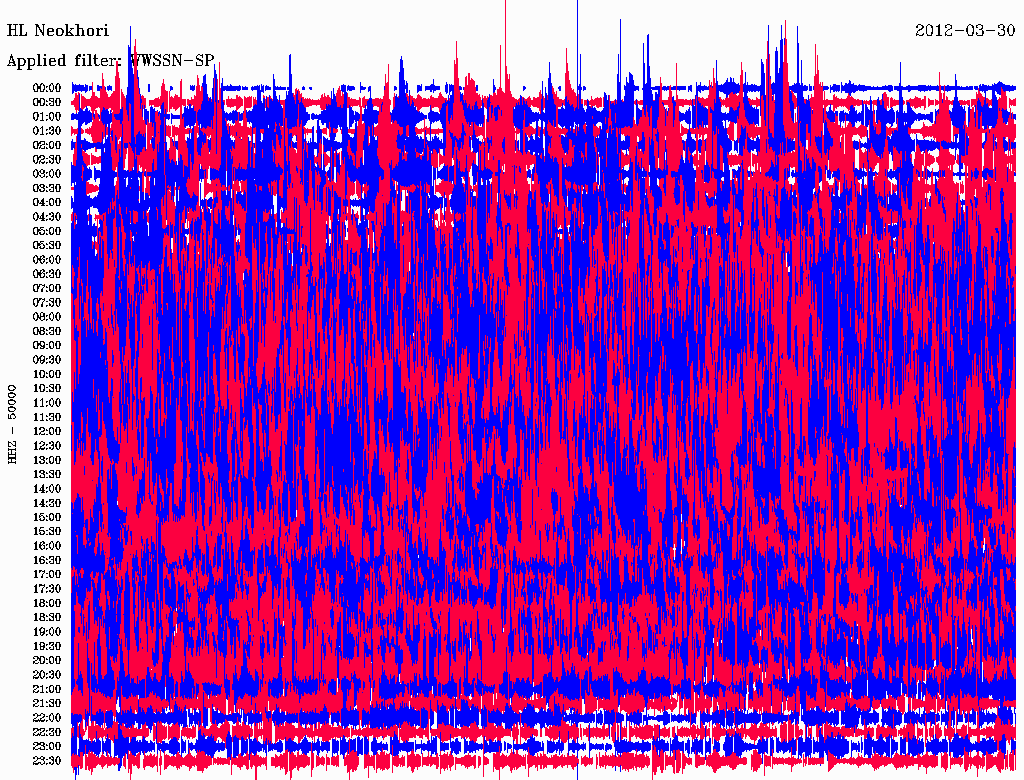Select the 02:00 time row label
The width and height of the screenshot is (1024, 780).
(47, 145)
